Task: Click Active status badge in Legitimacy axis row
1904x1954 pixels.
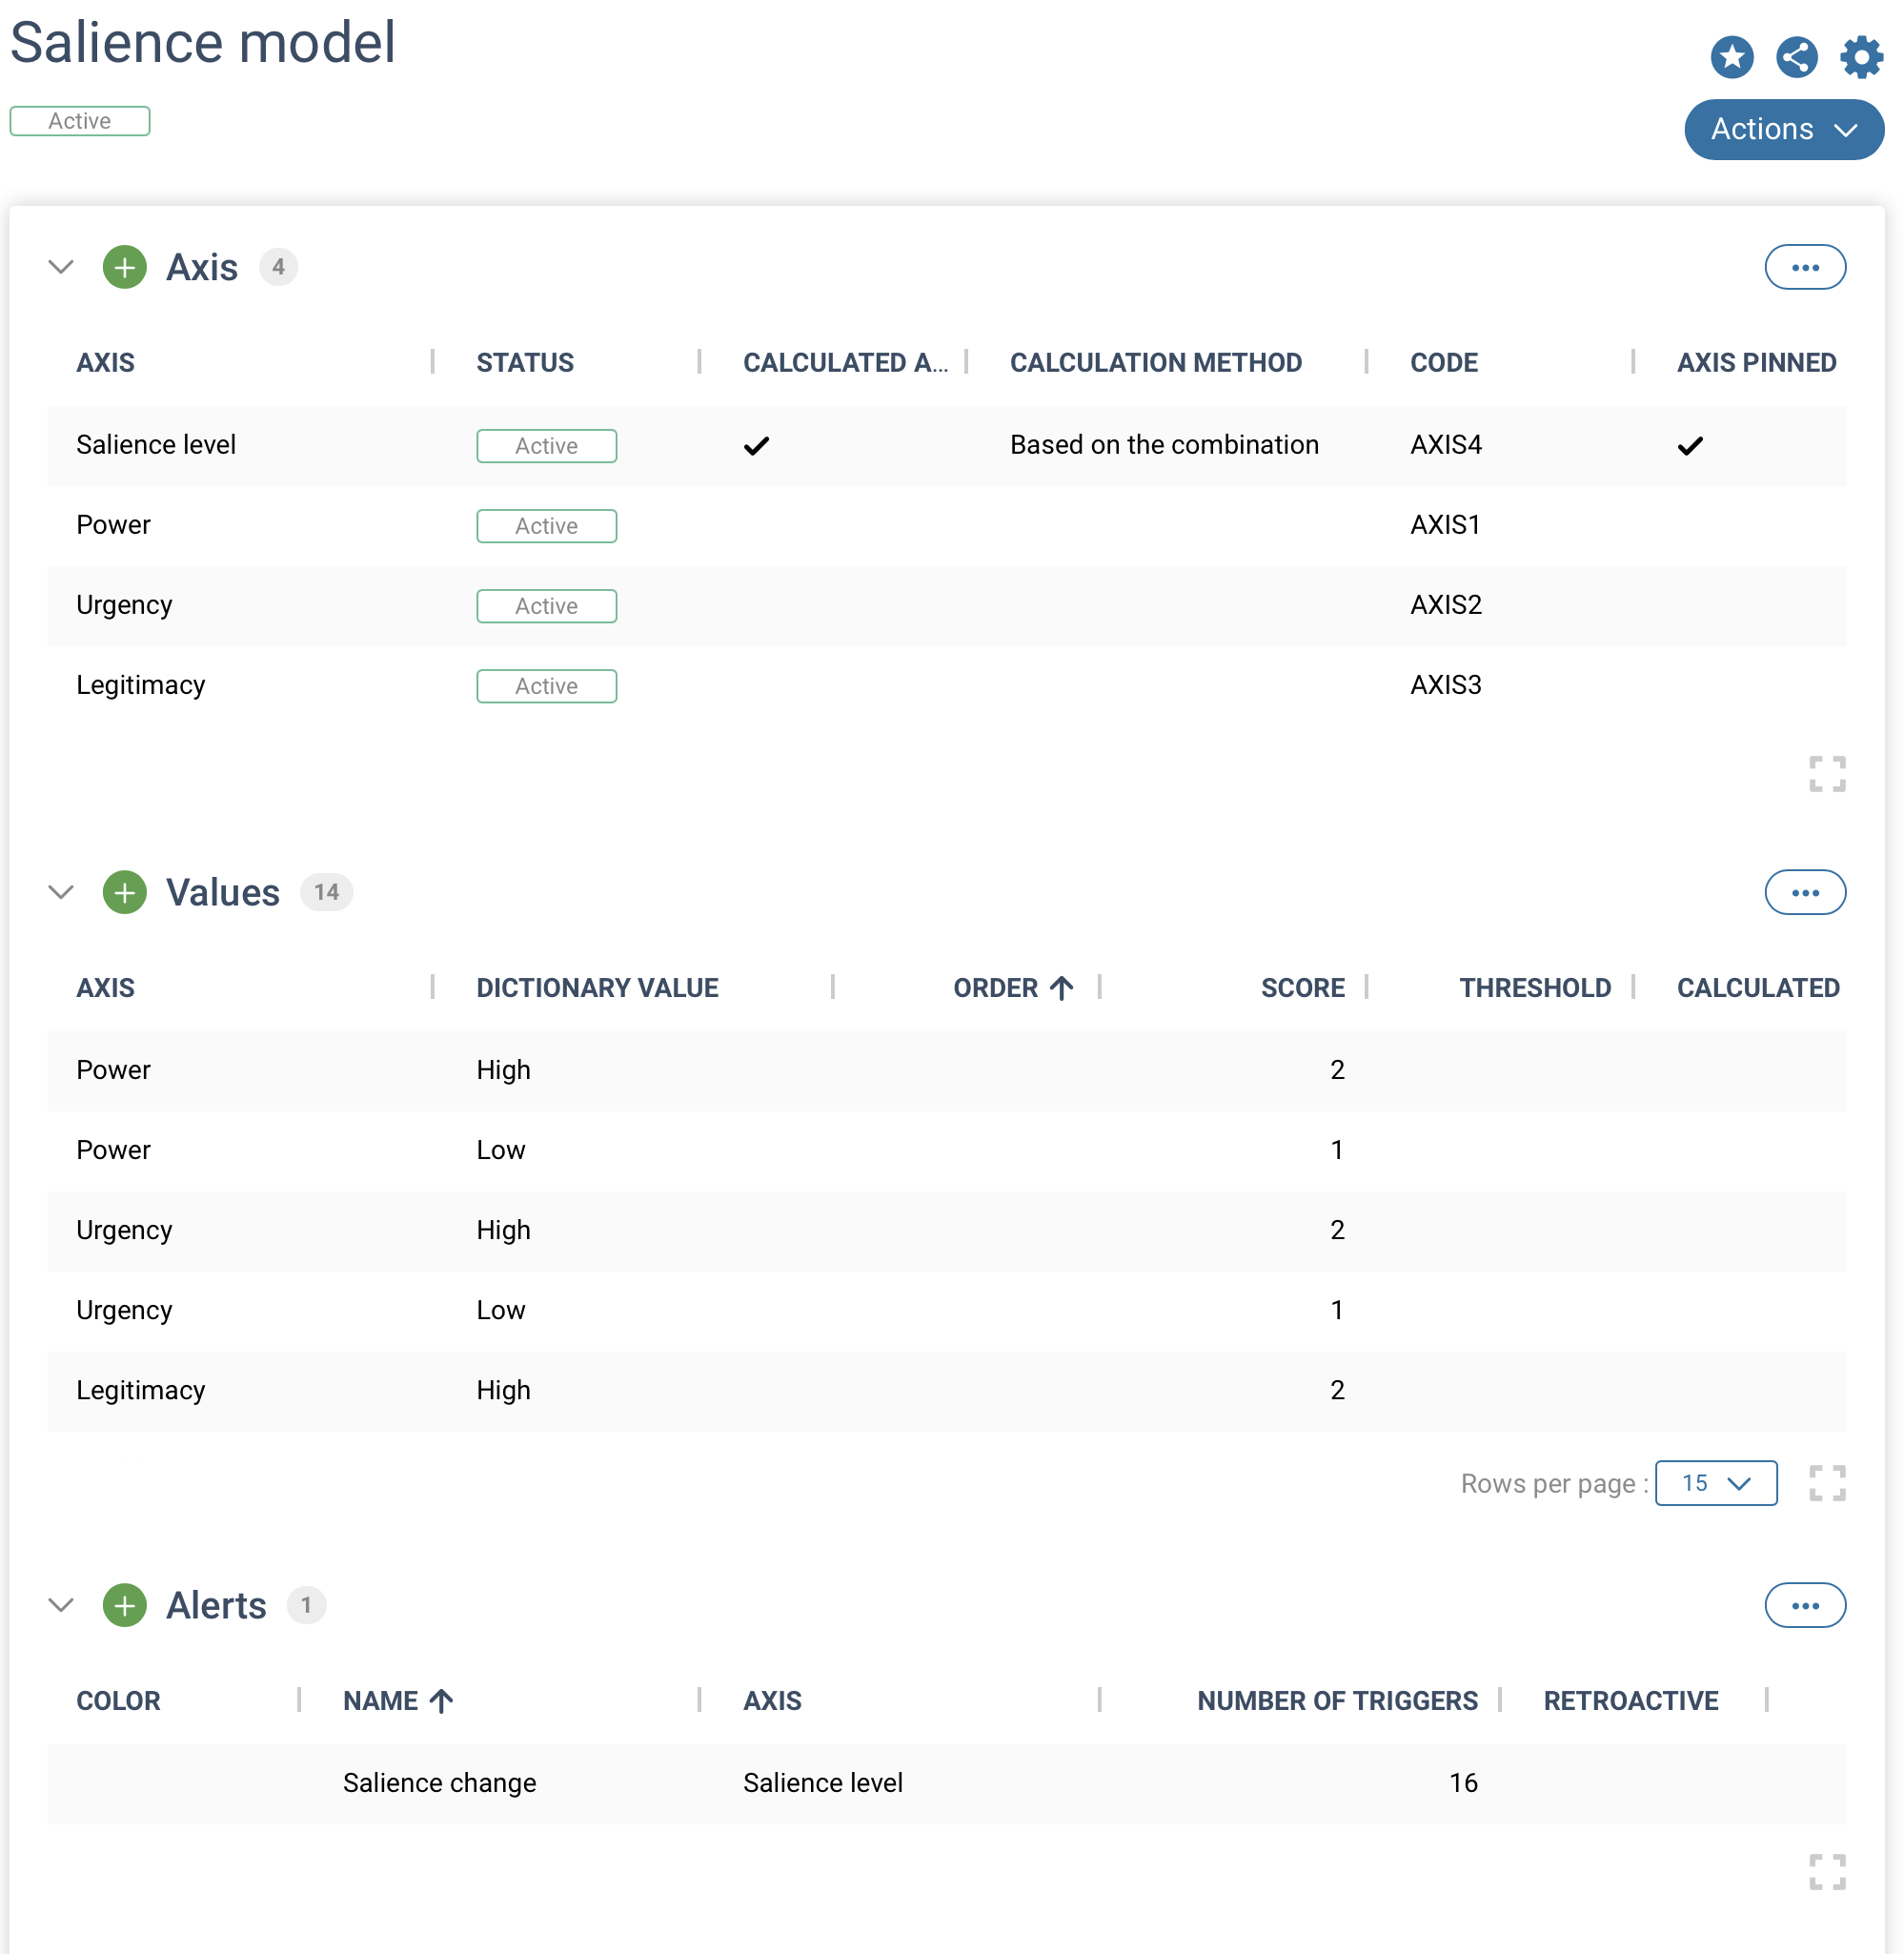Action: [x=546, y=686]
